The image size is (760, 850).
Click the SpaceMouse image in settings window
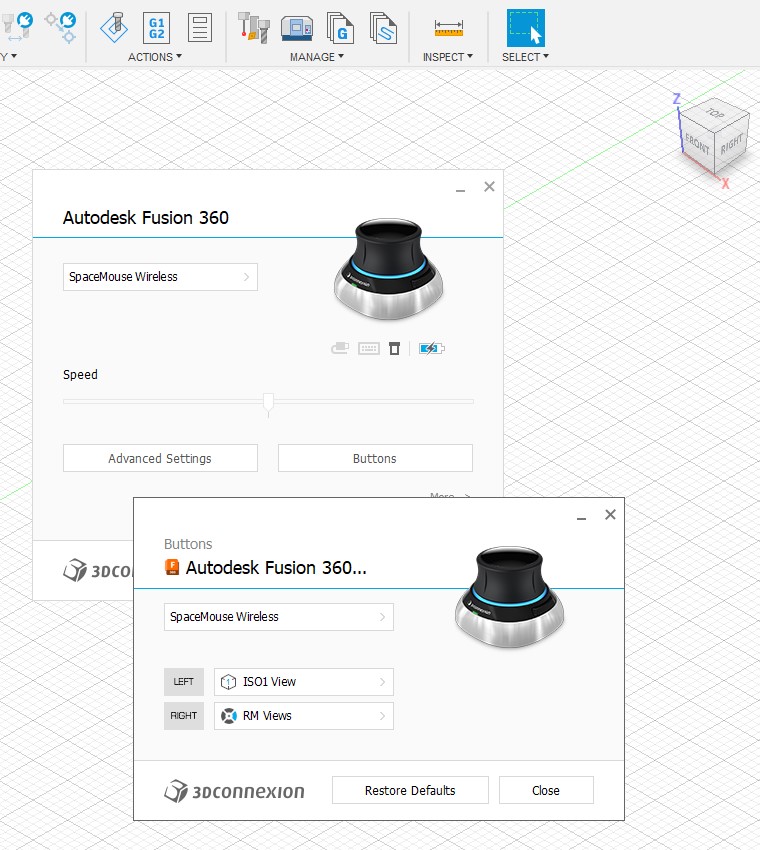(389, 269)
